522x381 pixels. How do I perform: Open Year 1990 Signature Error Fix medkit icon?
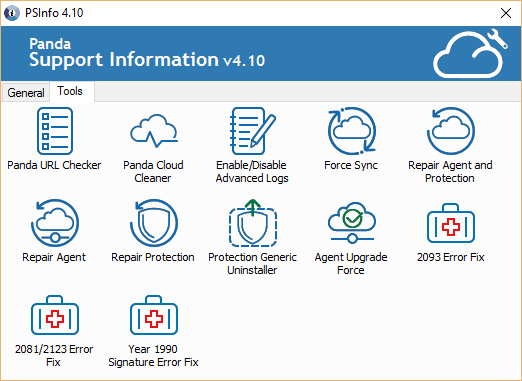[x=154, y=315]
